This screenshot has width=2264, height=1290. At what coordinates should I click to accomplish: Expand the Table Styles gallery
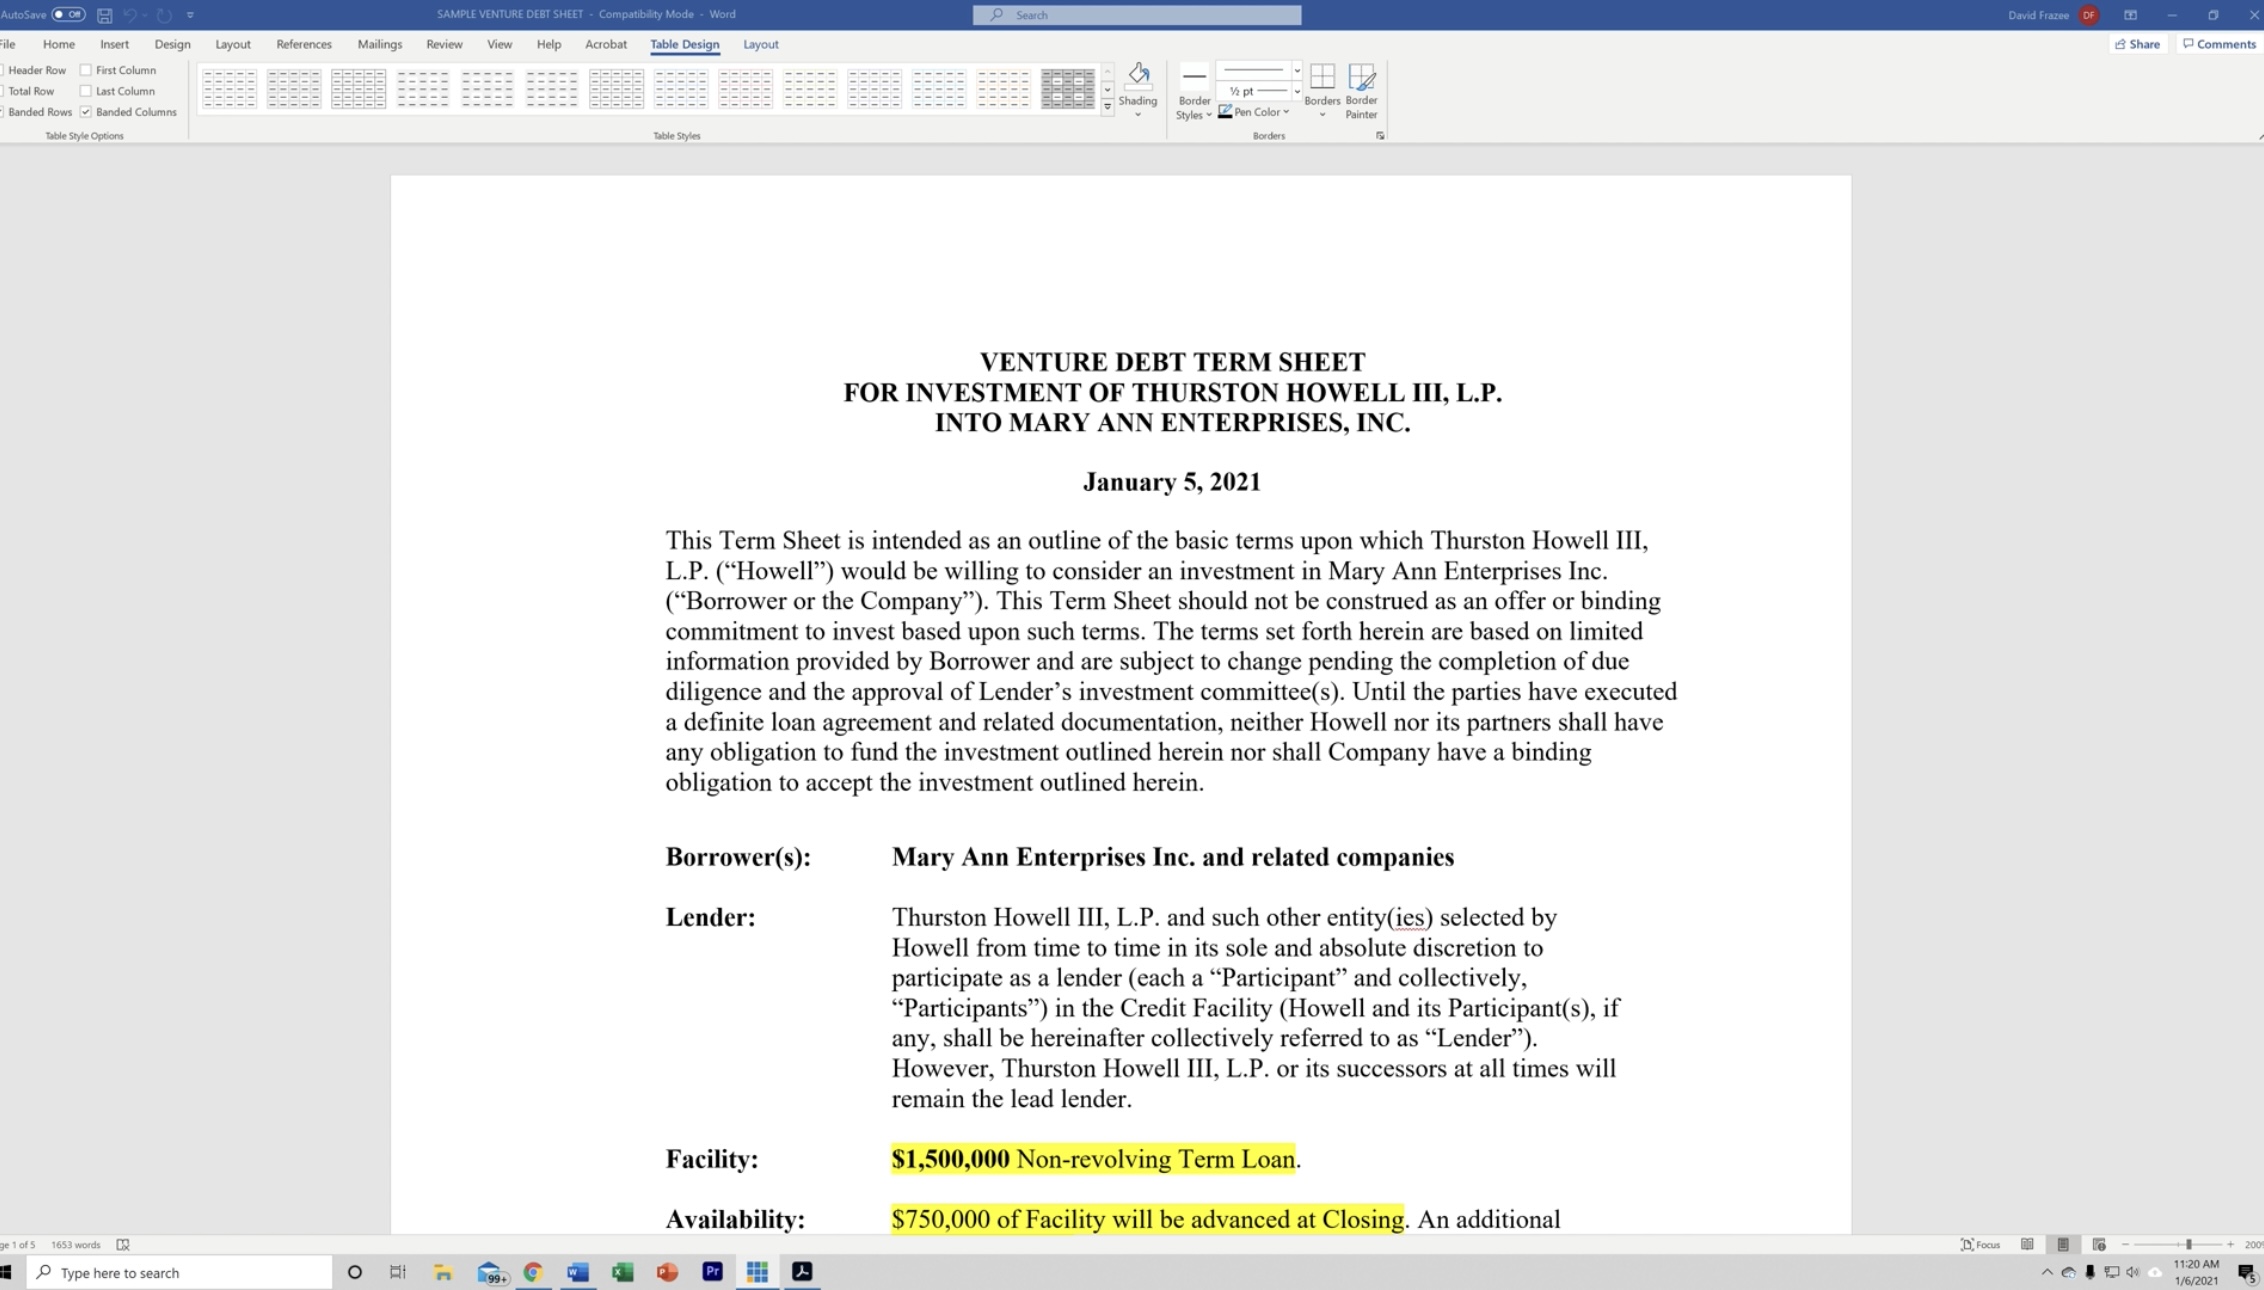click(1107, 107)
